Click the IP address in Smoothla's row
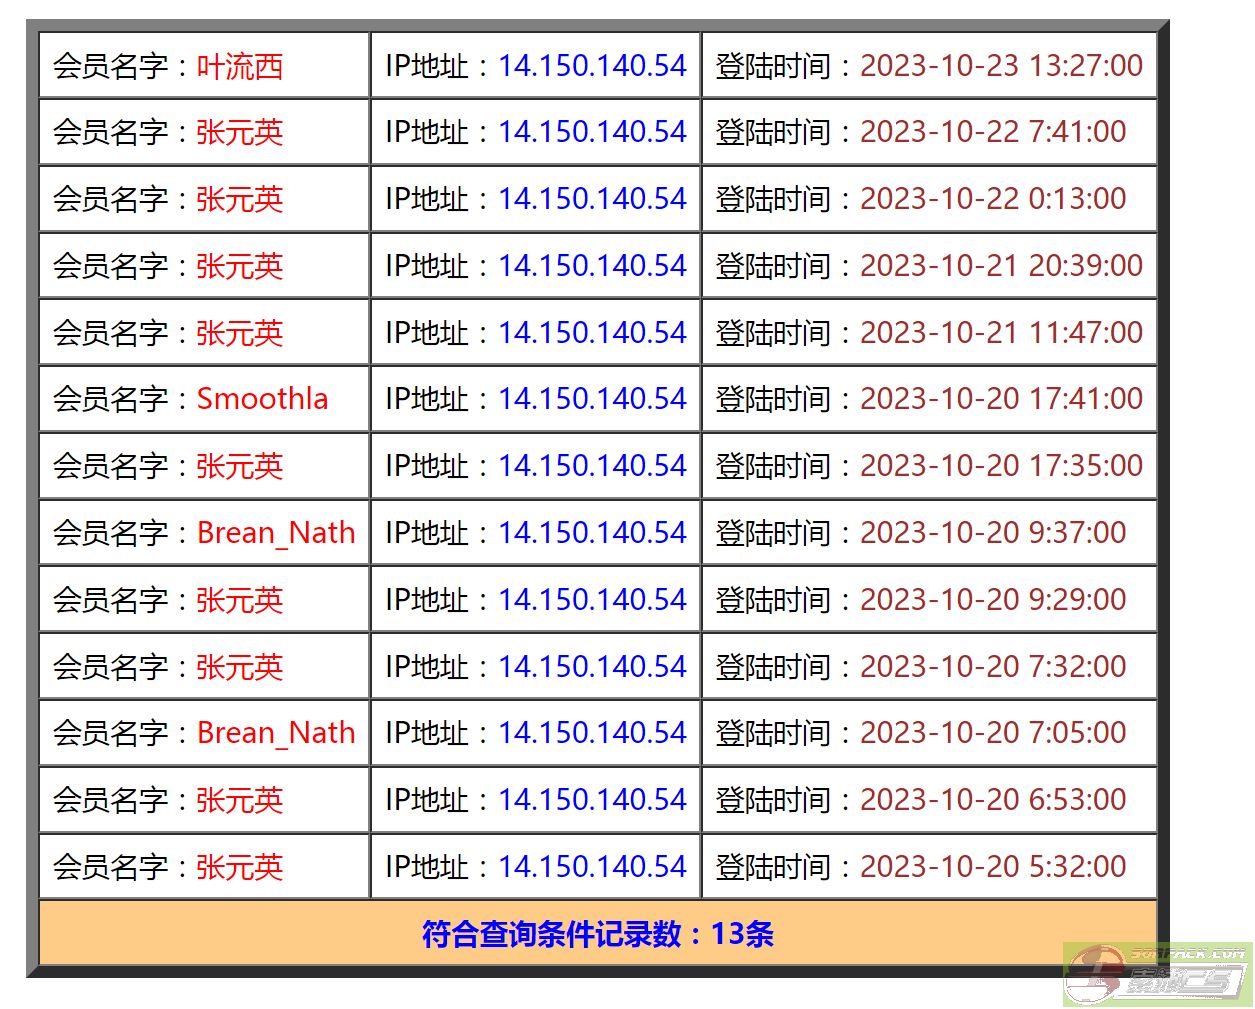The image size is (1255, 1009). point(592,399)
